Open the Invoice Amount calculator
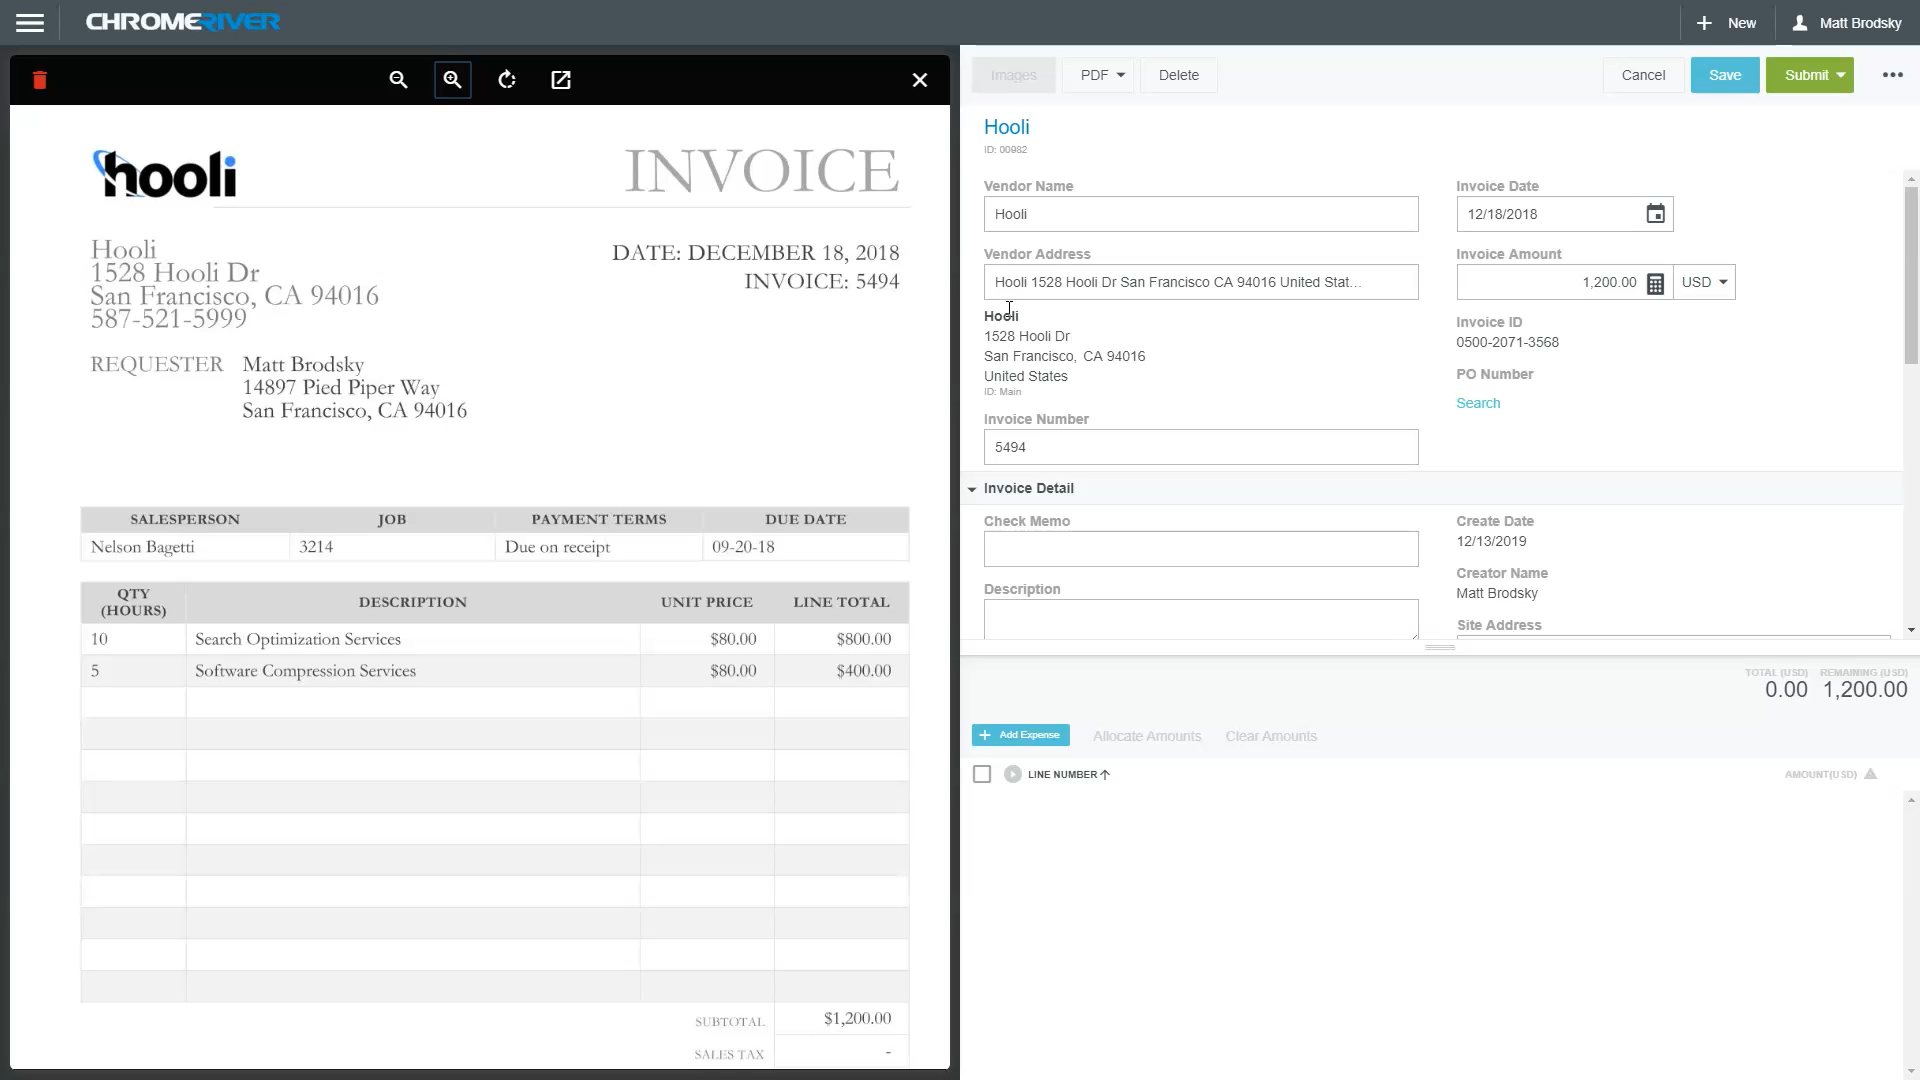Screen dimensions: 1920x1080 tap(1656, 283)
